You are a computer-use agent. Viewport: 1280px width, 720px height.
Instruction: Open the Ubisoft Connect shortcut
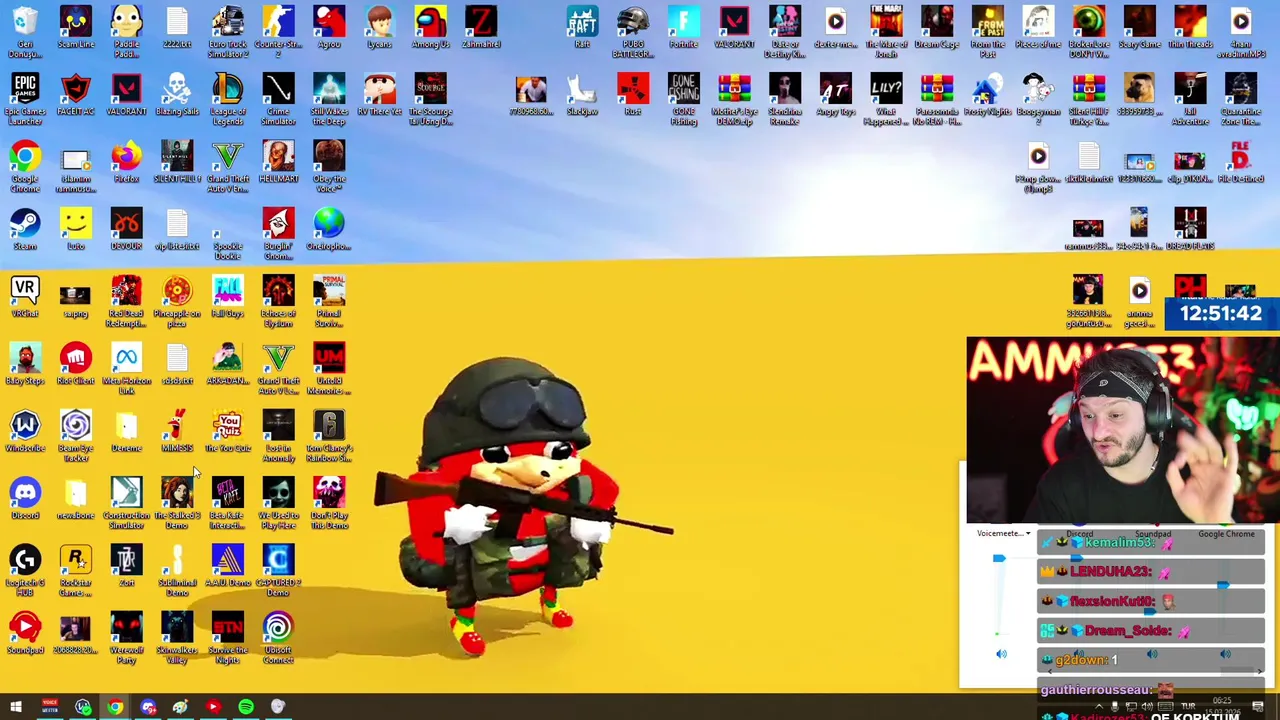pos(279,638)
